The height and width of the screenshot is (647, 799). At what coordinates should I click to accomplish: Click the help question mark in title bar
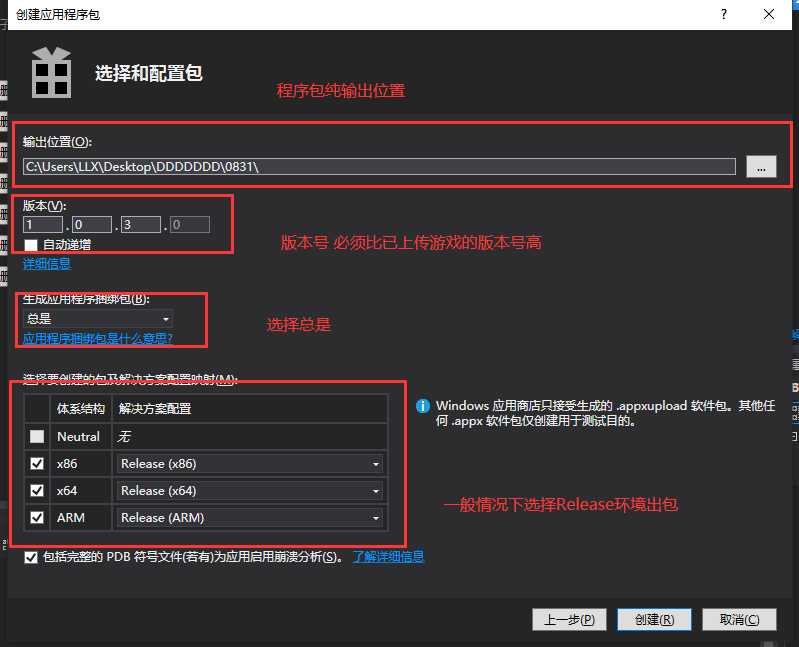tap(720, 14)
